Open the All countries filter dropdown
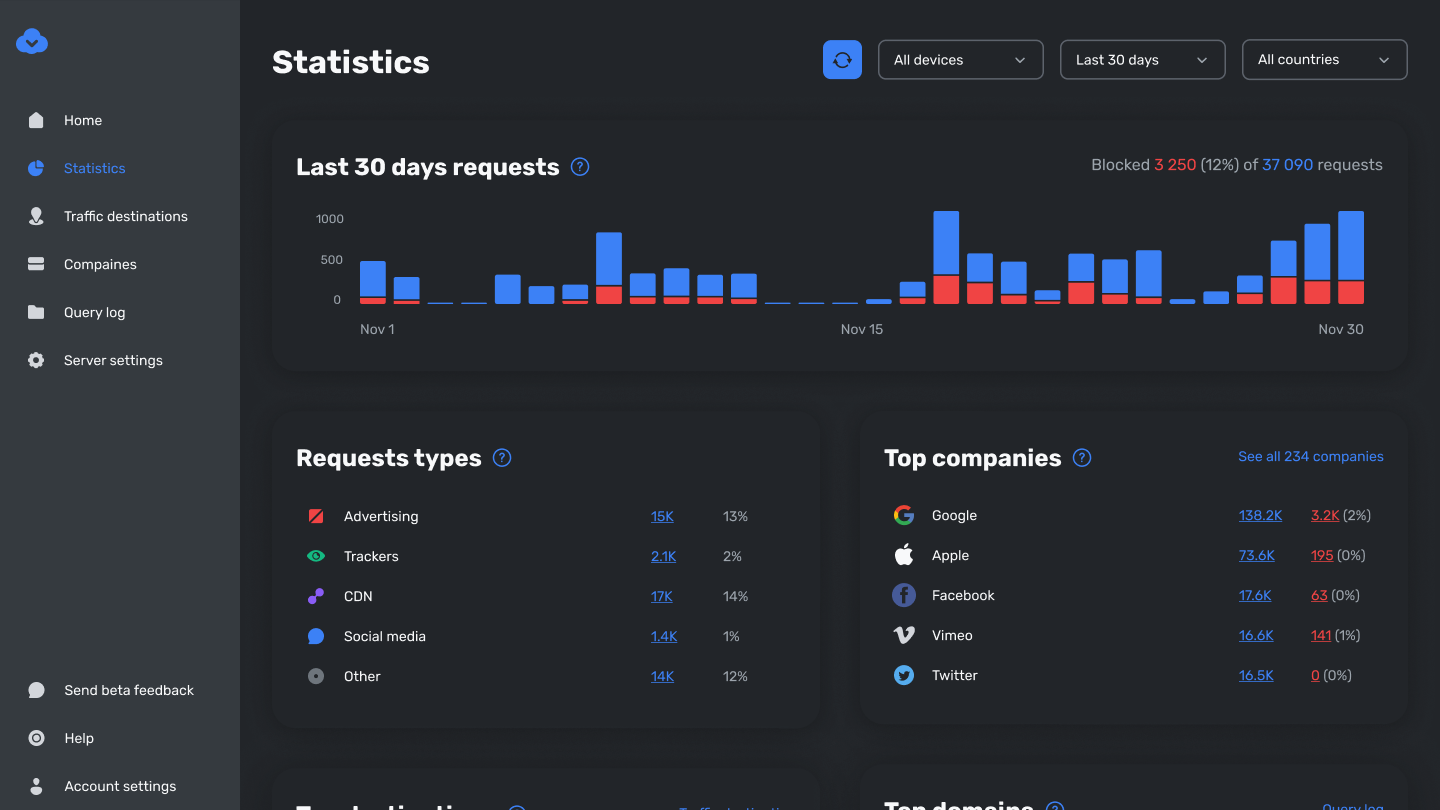1440x810 pixels. tap(1324, 60)
